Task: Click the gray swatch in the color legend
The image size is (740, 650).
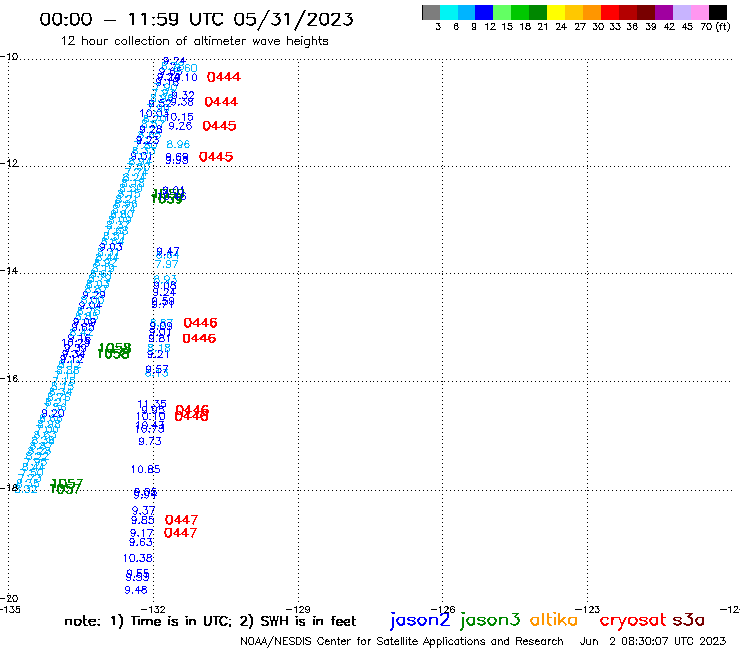Action: click(431, 12)
